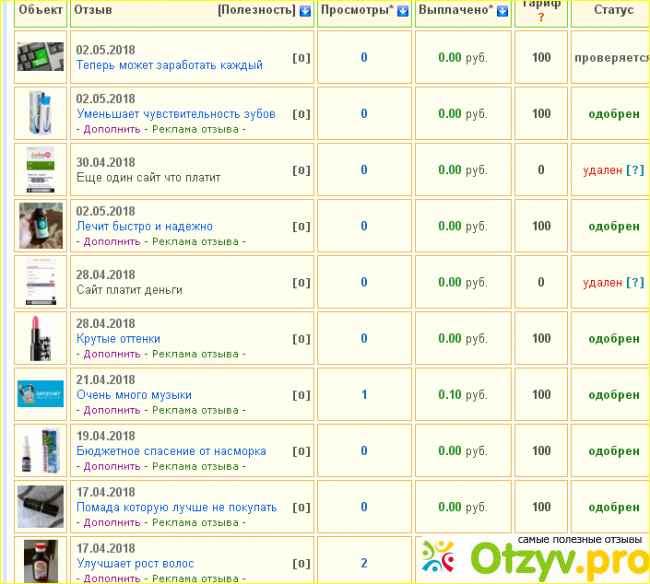Click views count 2 for 'Улучшает рост волос'
This screenshot has height=584, width=650.
[x=364, y=564]
